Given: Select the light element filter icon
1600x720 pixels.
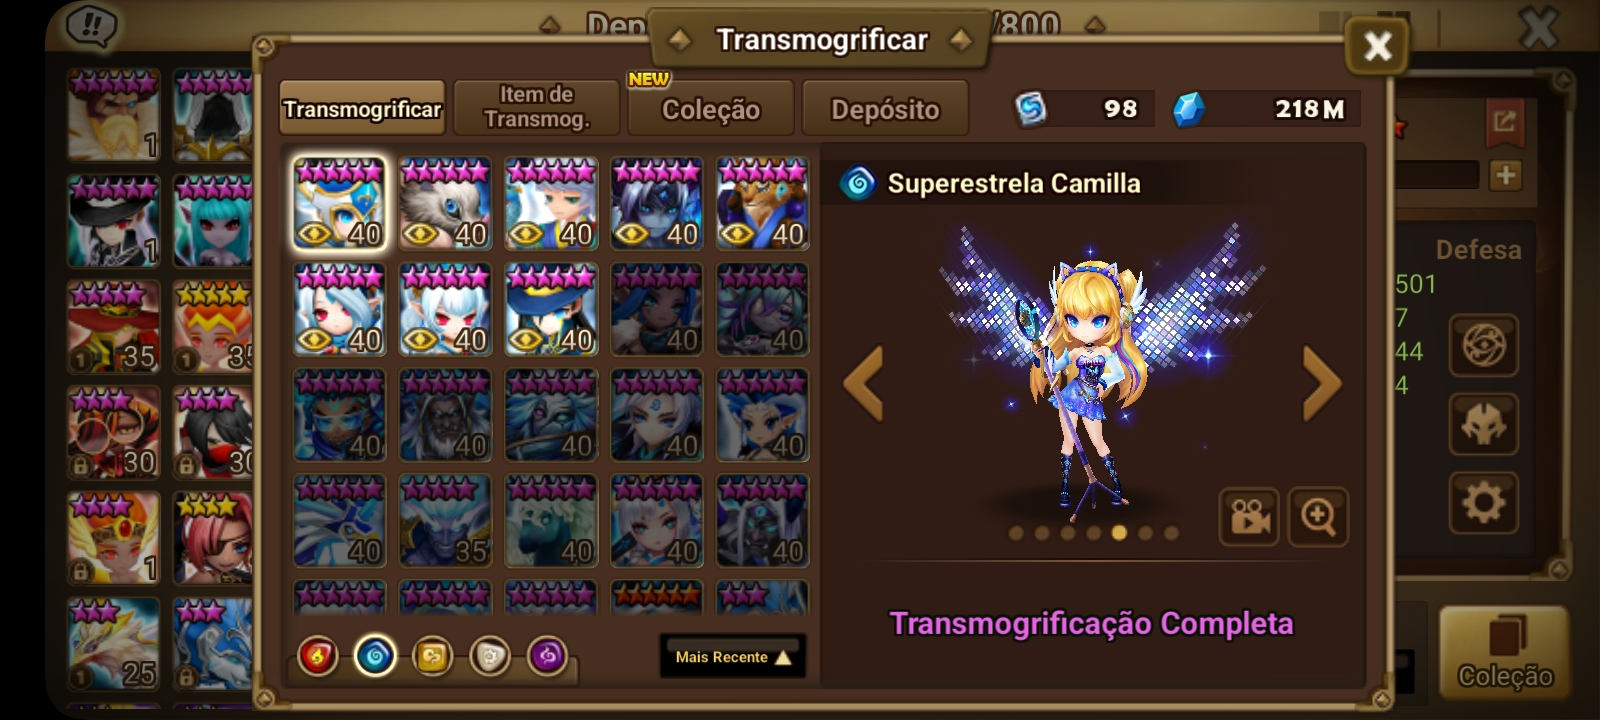Looking at the screenshot, I should (x=490, y=657).
